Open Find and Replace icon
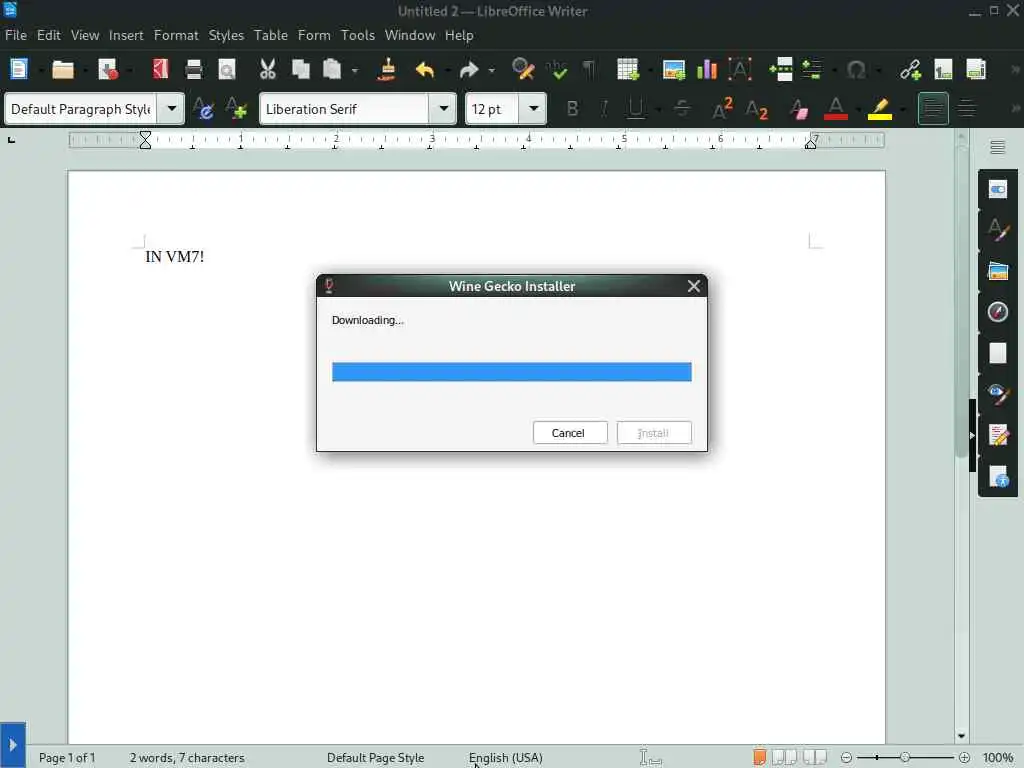The height and width of the screenshot is (768, 1024). coord(523,69)
